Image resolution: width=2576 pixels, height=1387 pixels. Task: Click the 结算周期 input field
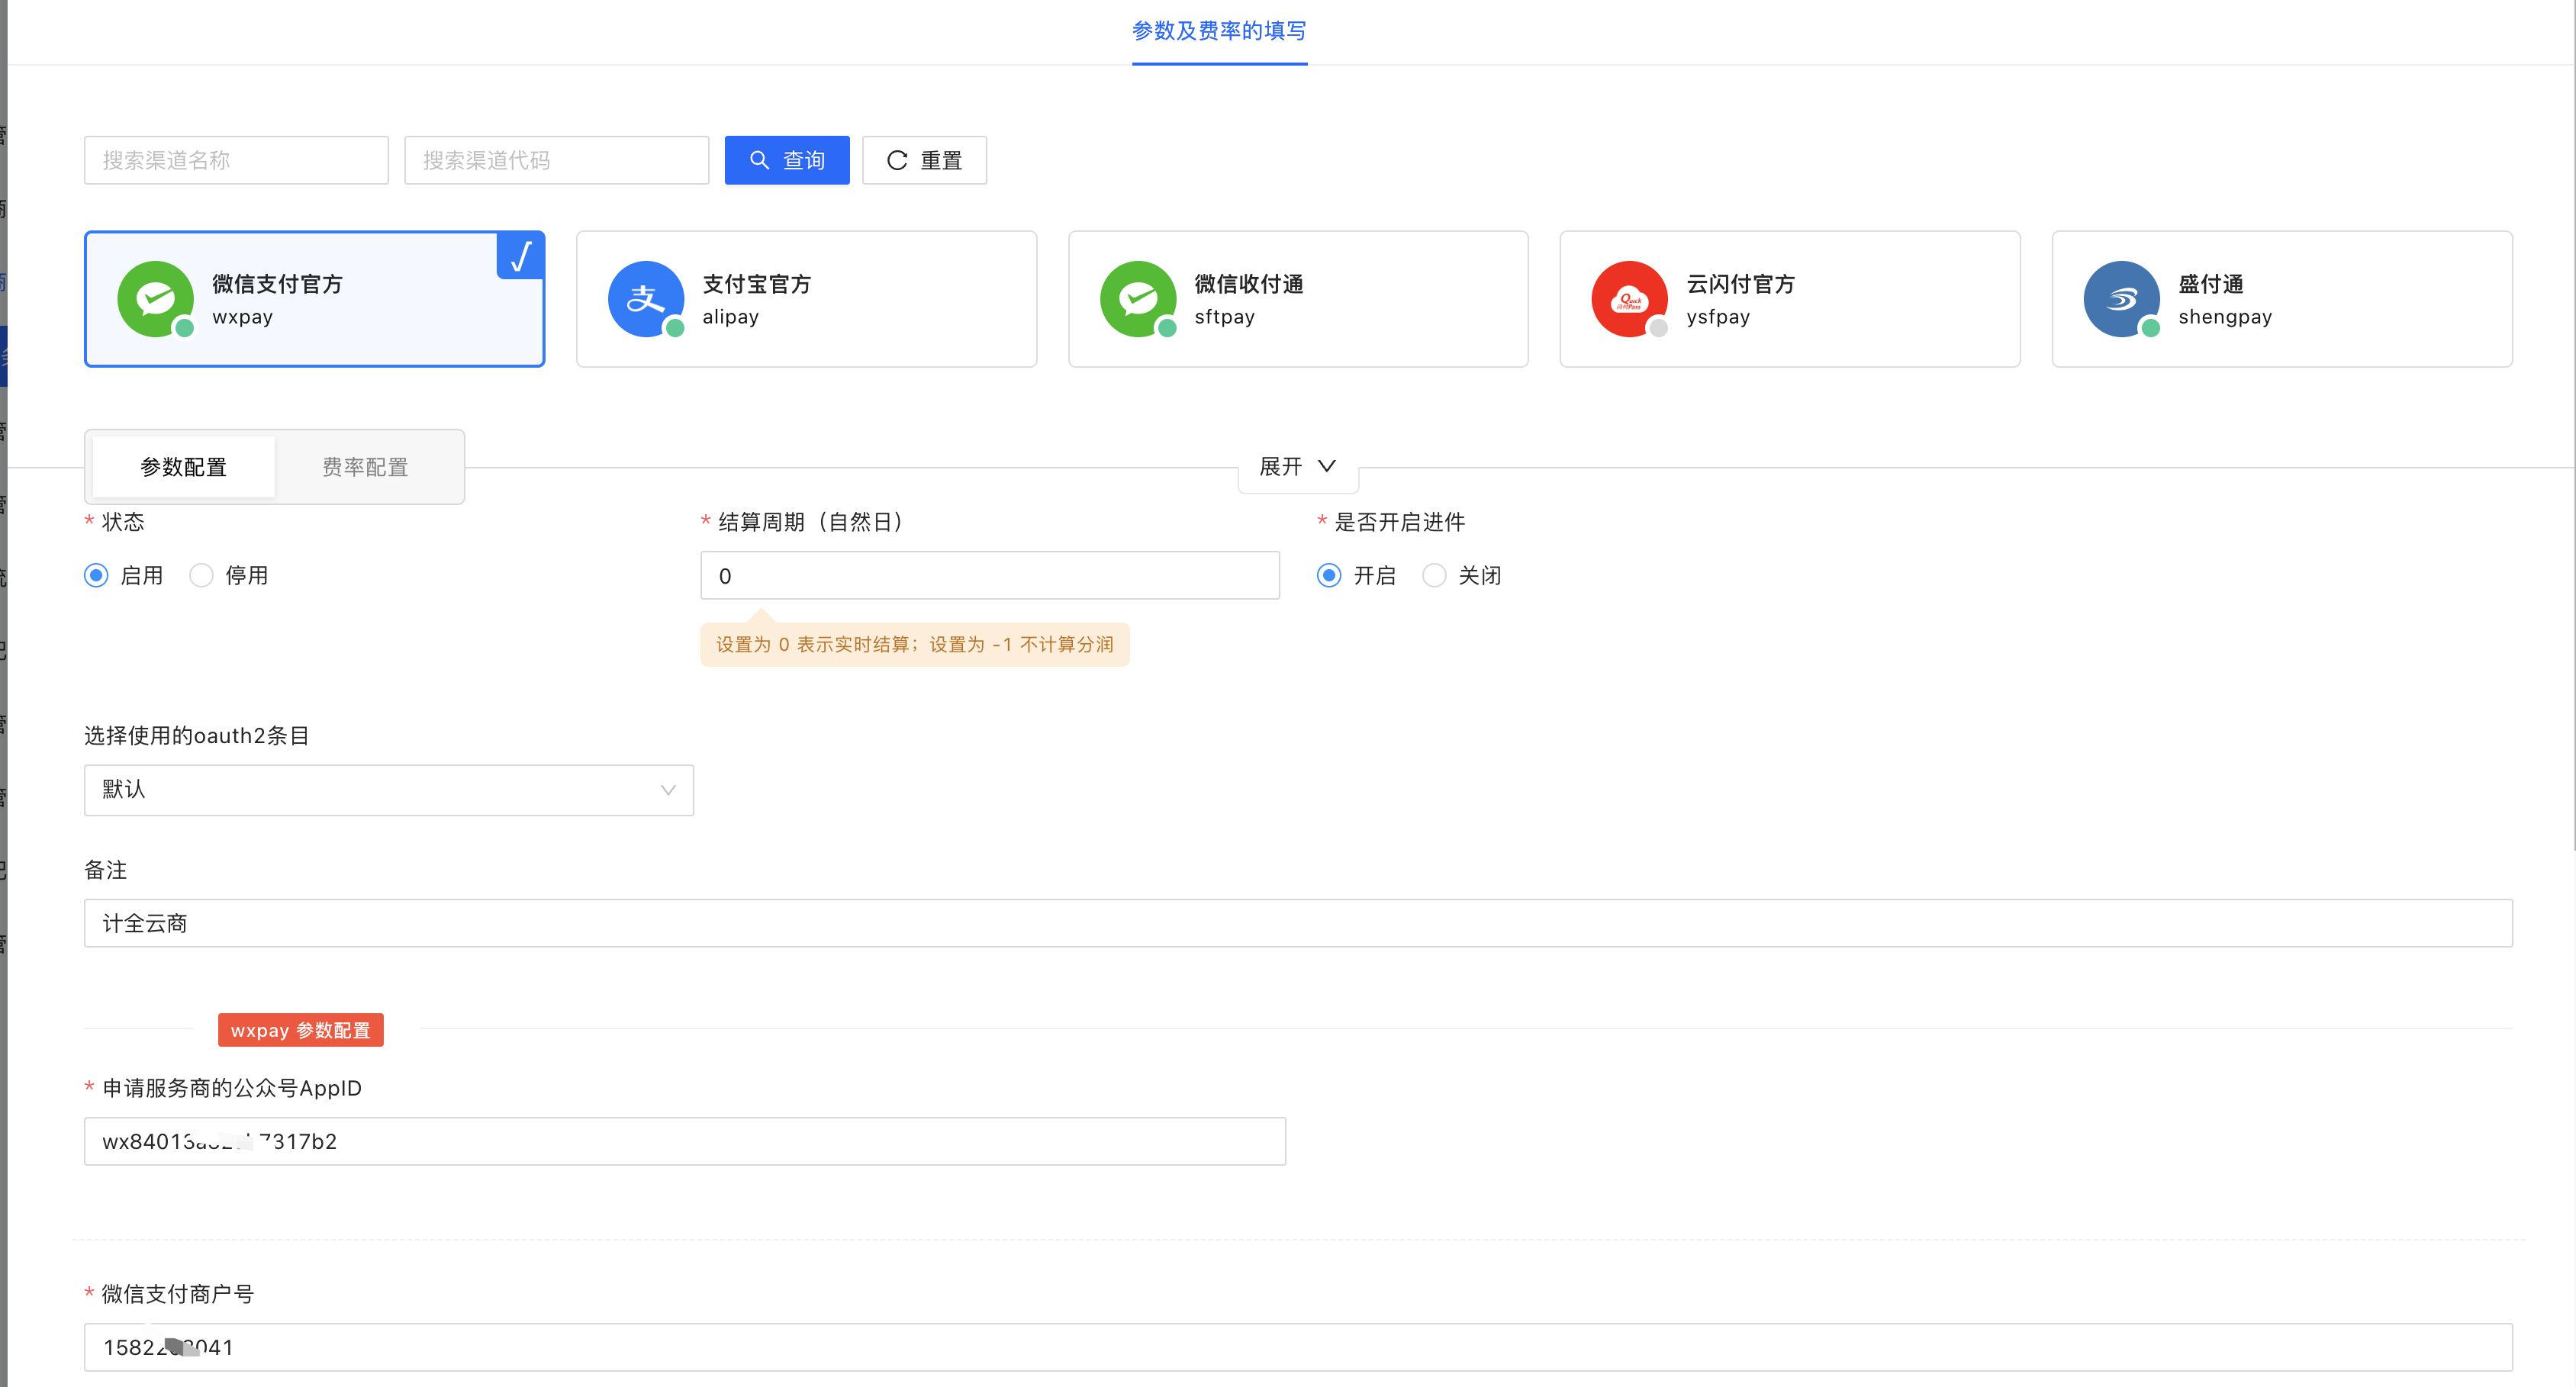click(989, 575)
